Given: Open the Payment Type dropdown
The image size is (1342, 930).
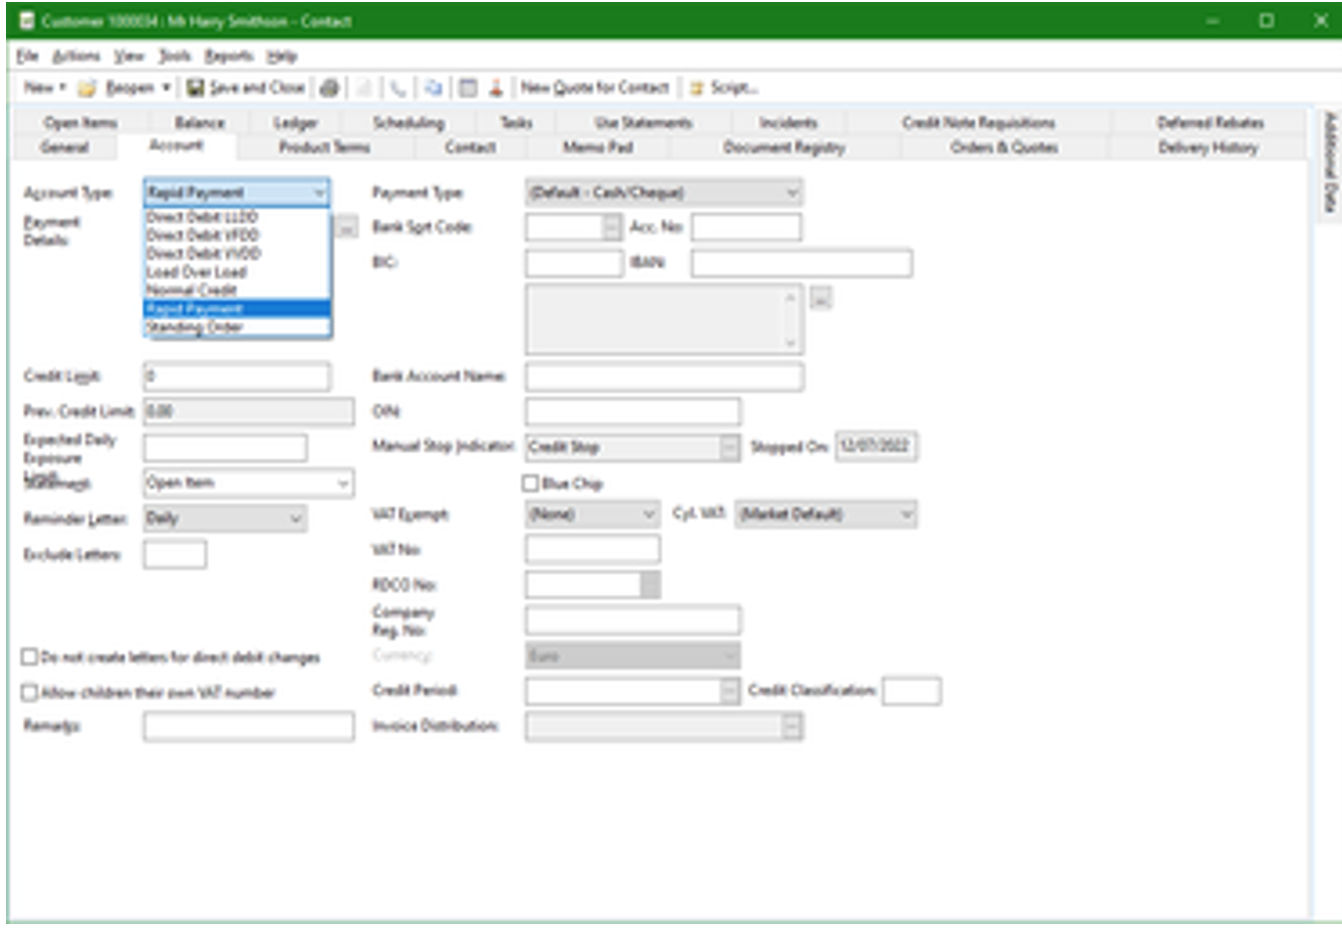Looking at the screenshot, I should click(664, 193).
